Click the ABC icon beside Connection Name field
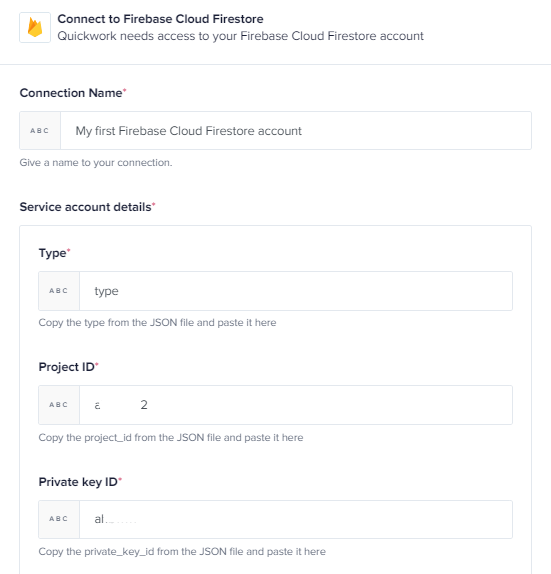 coord(40,131)
